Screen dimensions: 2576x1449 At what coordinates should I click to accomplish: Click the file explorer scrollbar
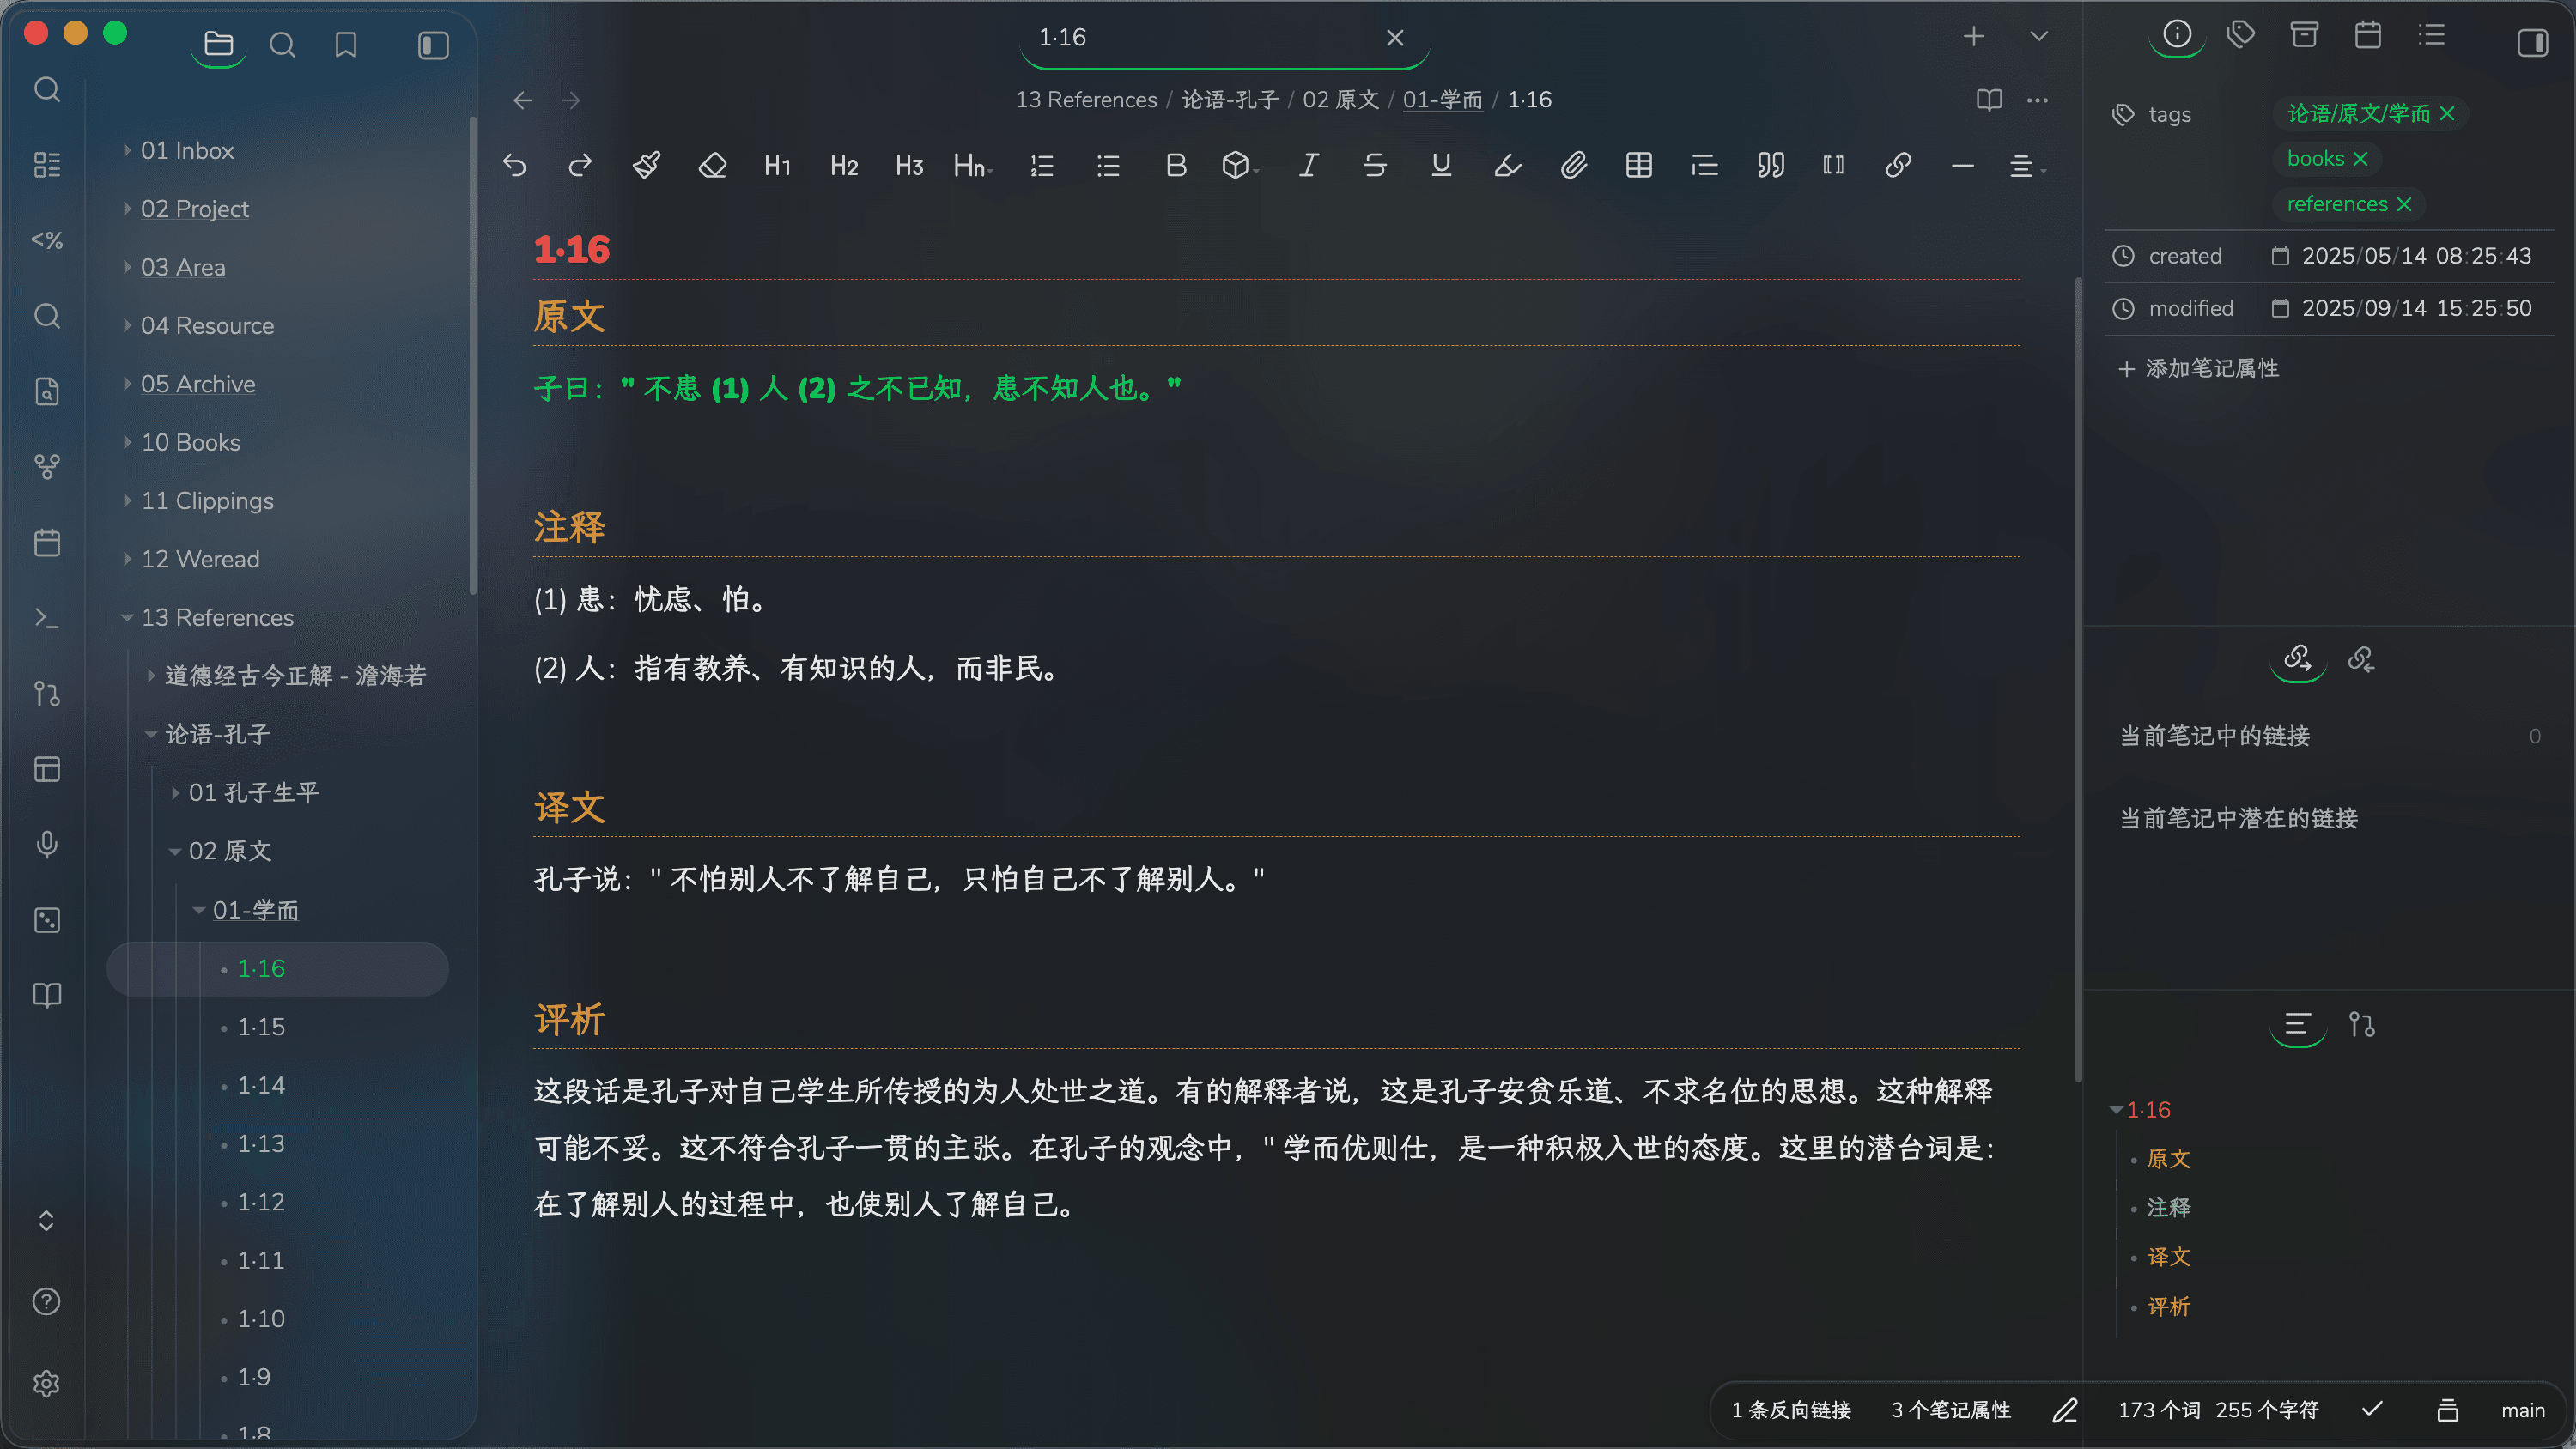(472, 355)
